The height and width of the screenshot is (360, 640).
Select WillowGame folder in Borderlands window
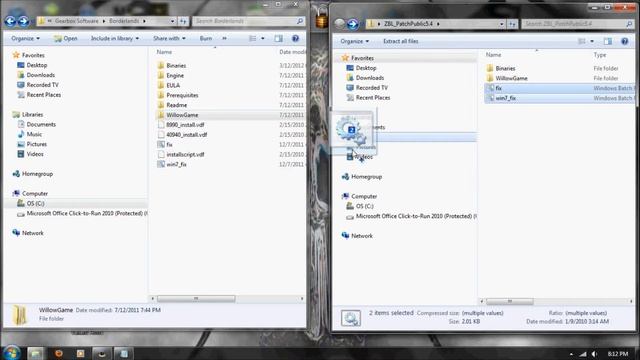[x=182, y=115]
